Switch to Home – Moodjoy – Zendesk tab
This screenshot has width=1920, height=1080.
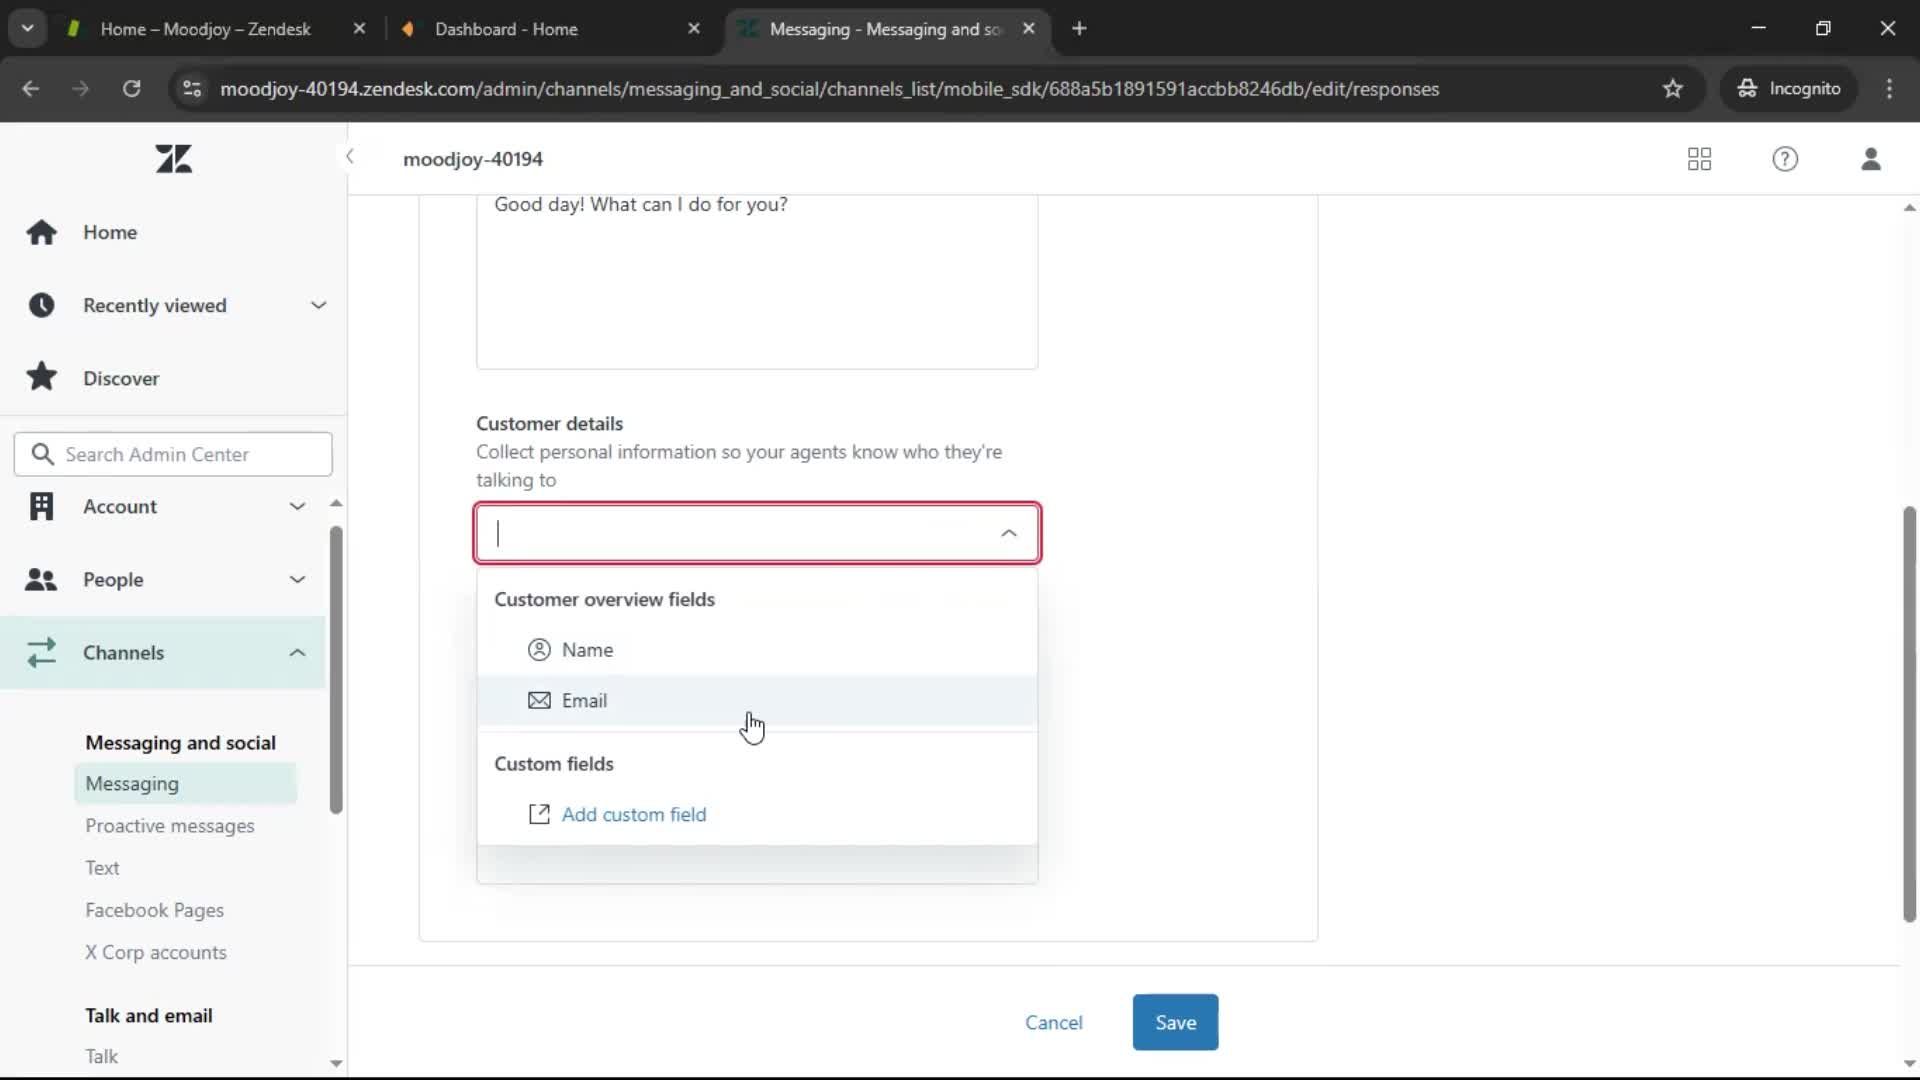tap(206, 29)
